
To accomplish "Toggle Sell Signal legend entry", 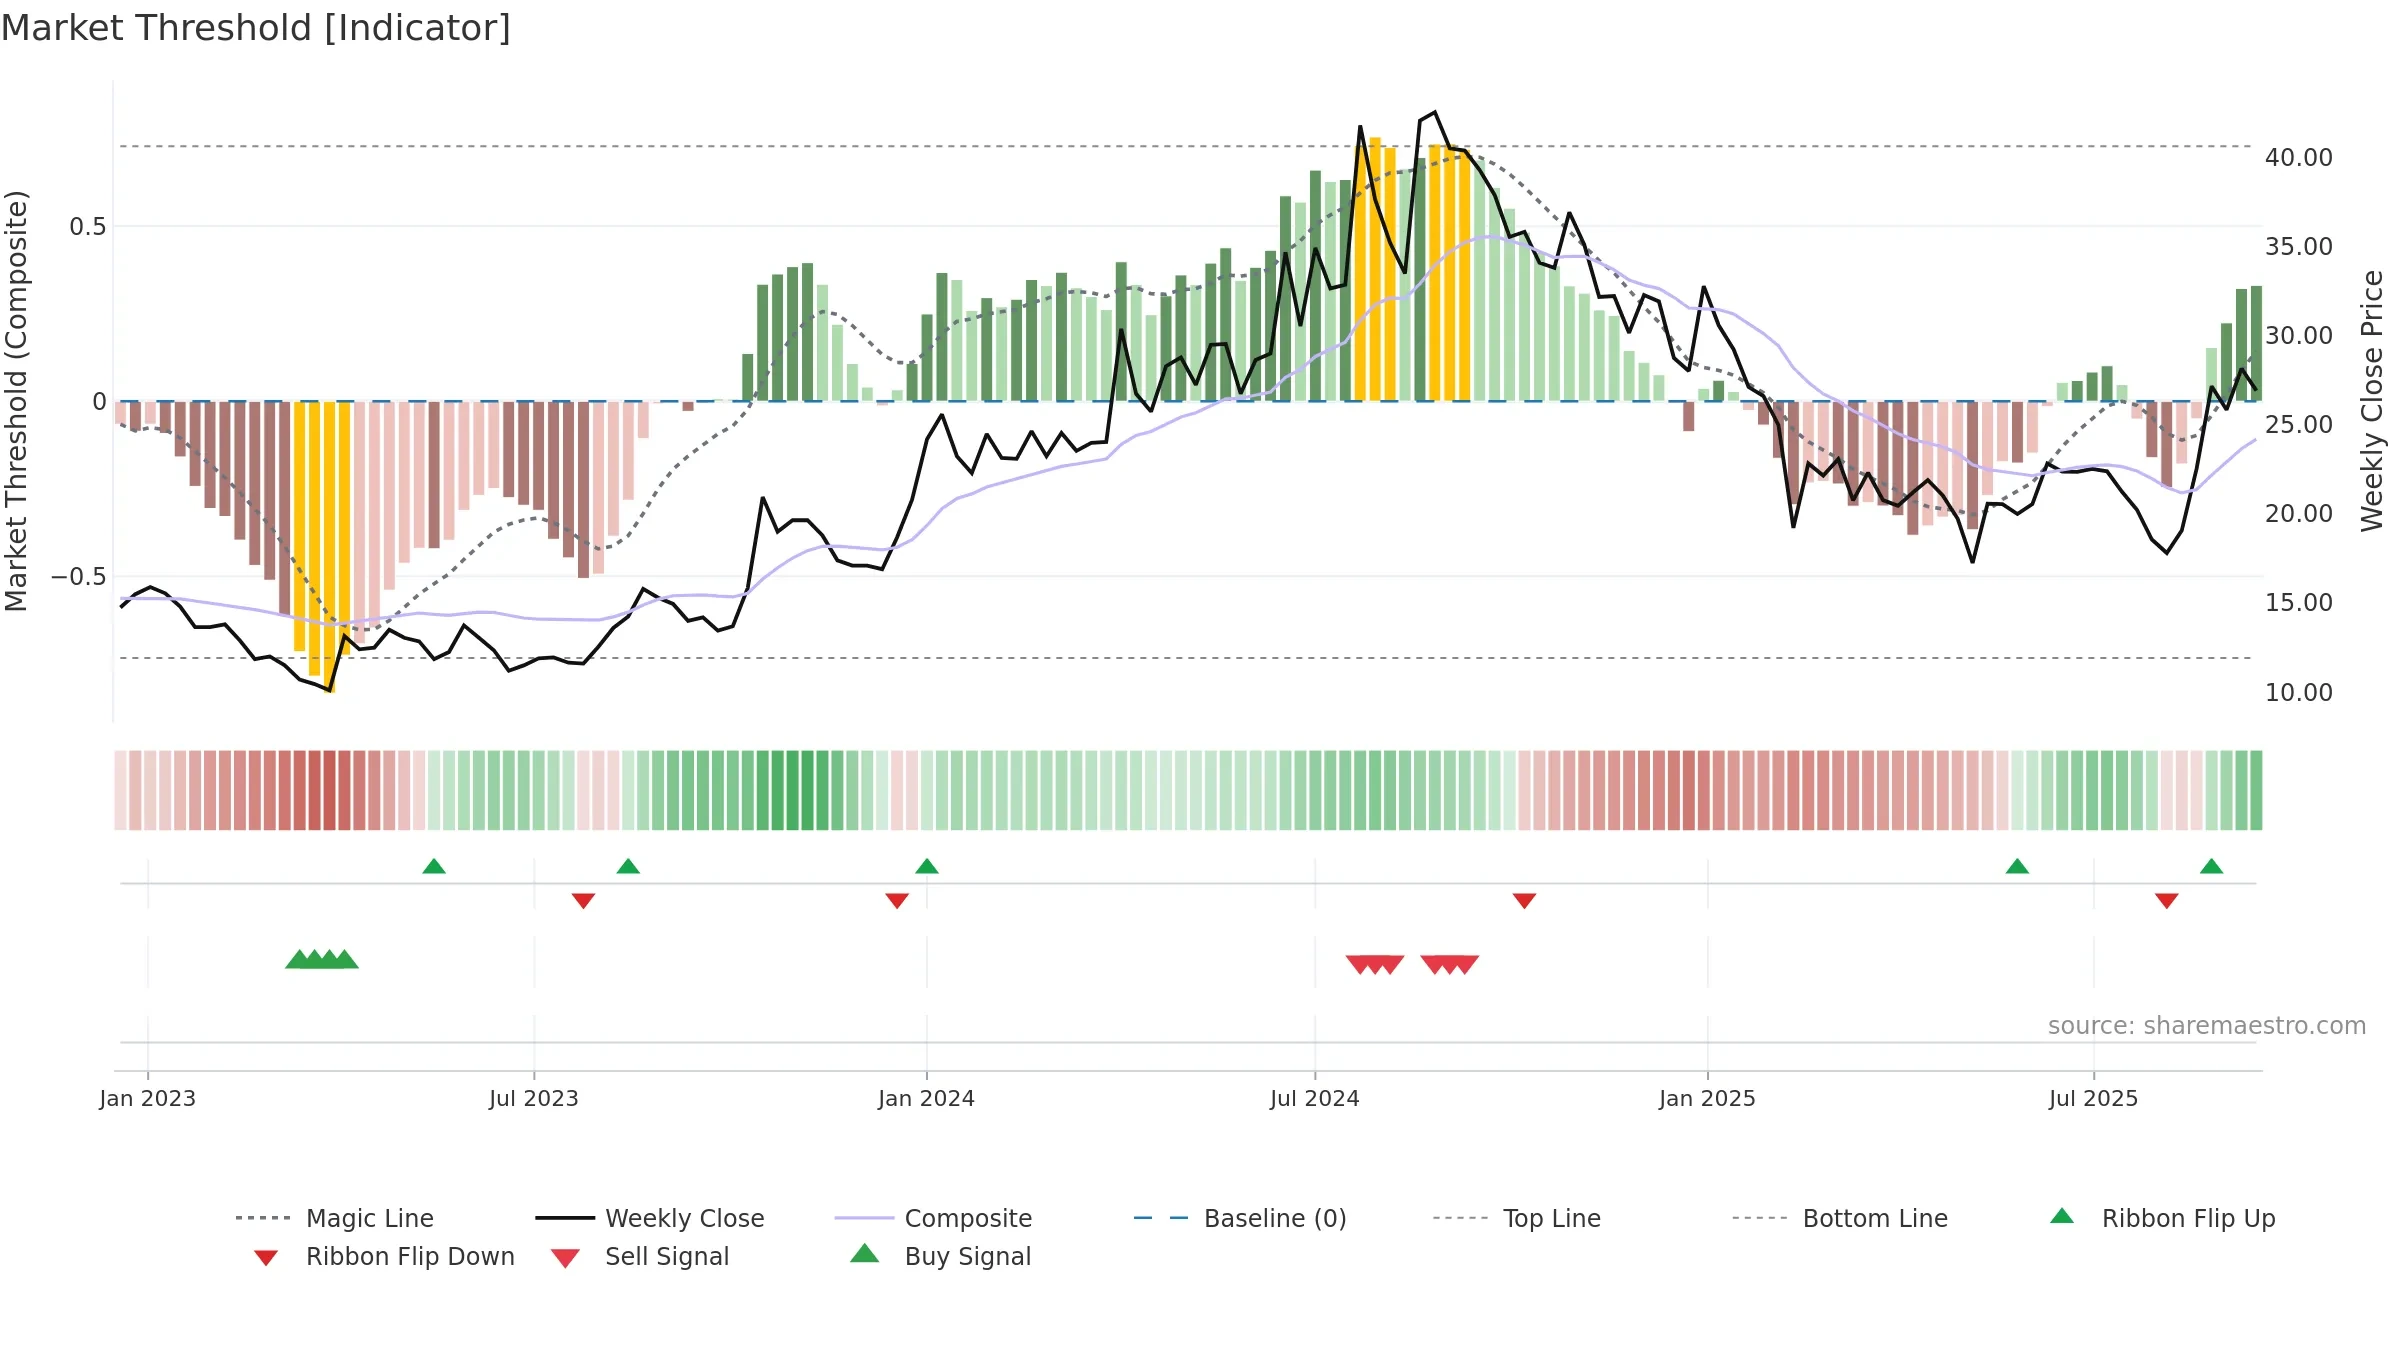I will pyautogui.click(x=640, y=1256).
